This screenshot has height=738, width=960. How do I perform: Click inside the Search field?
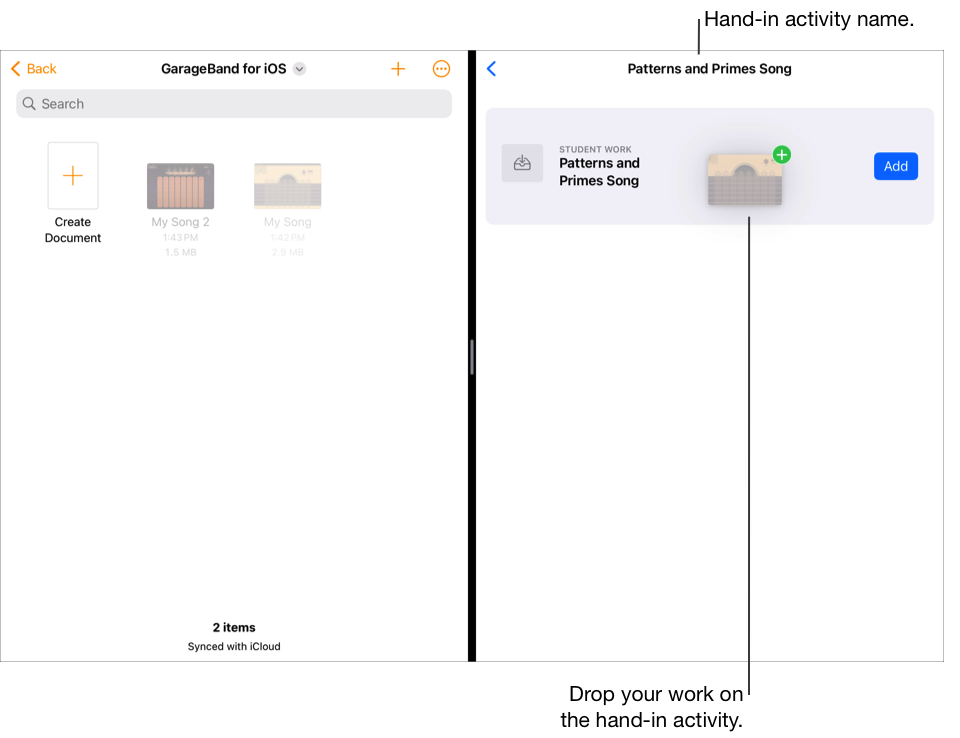(x=233, y=103)
